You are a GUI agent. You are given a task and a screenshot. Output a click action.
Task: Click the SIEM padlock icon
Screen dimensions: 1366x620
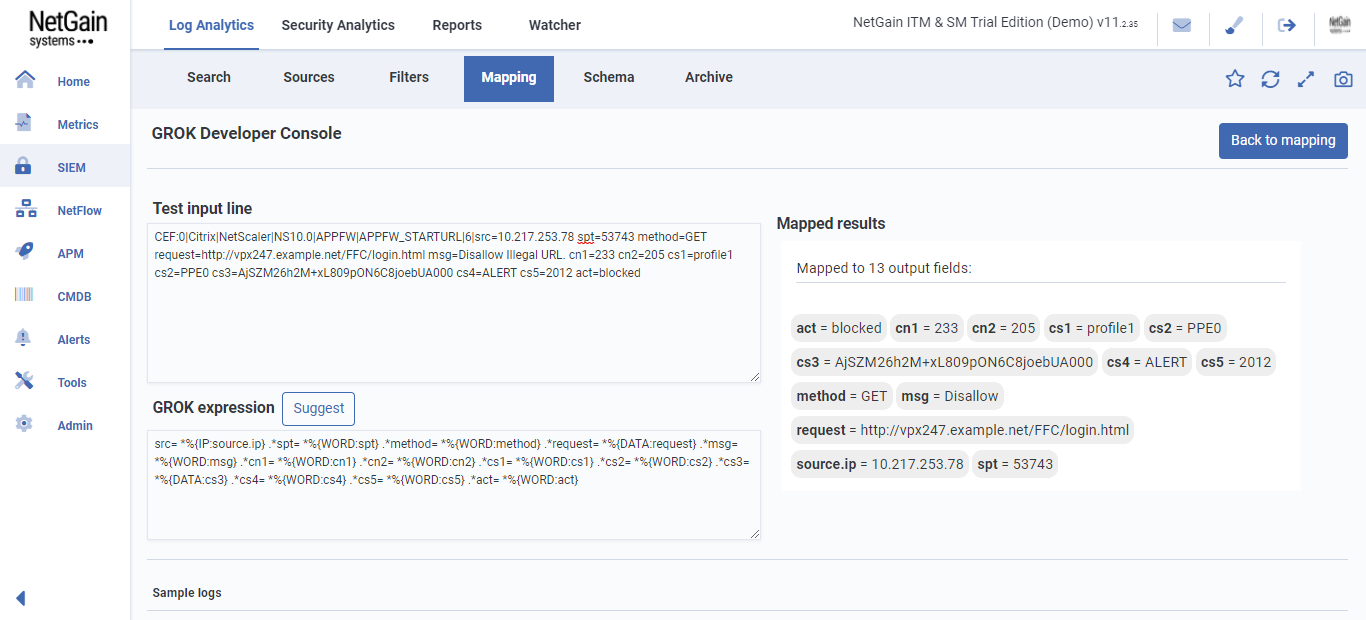pos(24,166)
